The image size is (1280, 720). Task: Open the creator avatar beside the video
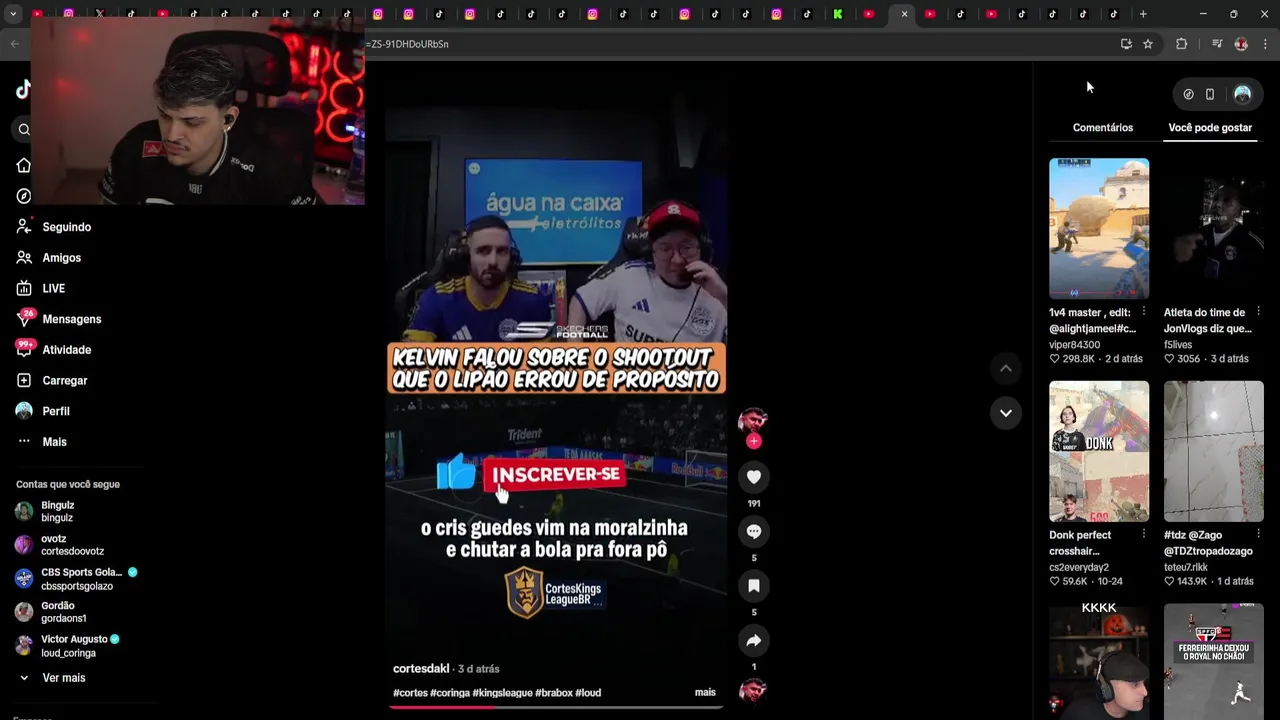752,420
